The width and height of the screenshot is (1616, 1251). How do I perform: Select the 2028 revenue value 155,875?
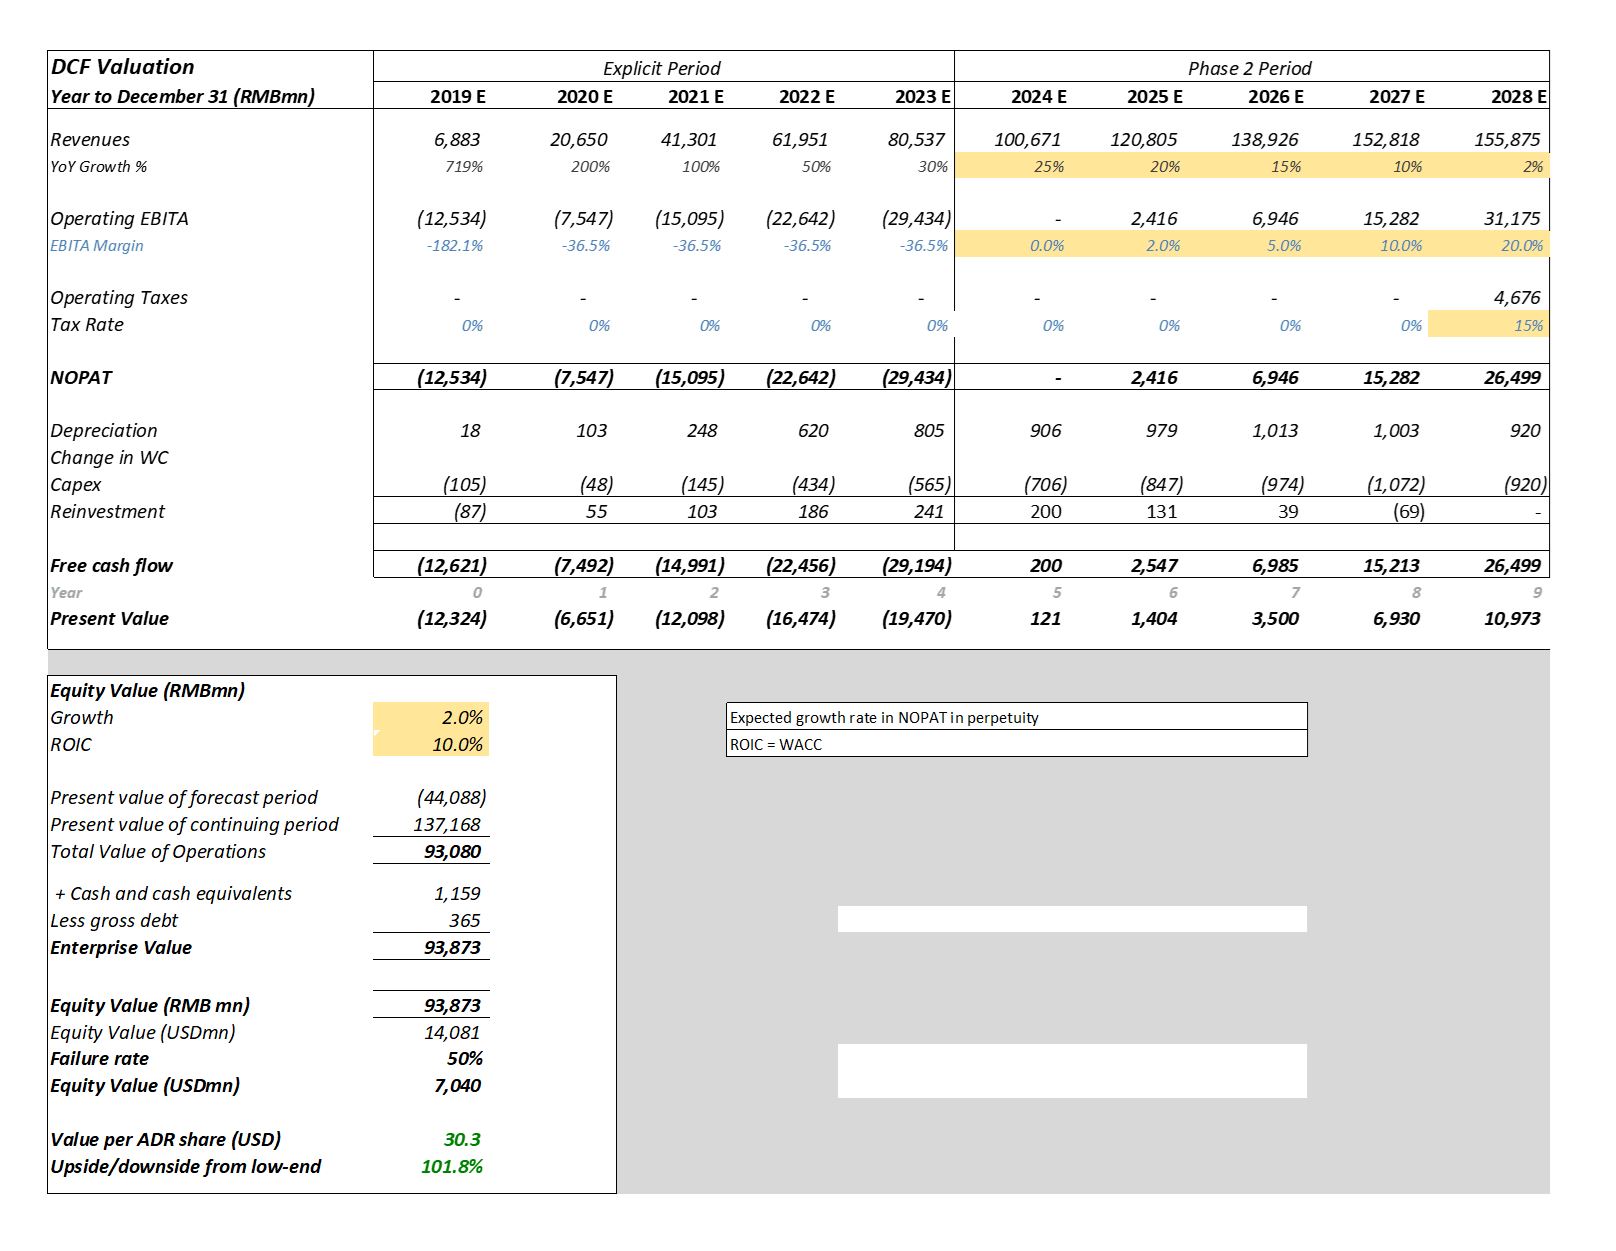pos(1507,139)
